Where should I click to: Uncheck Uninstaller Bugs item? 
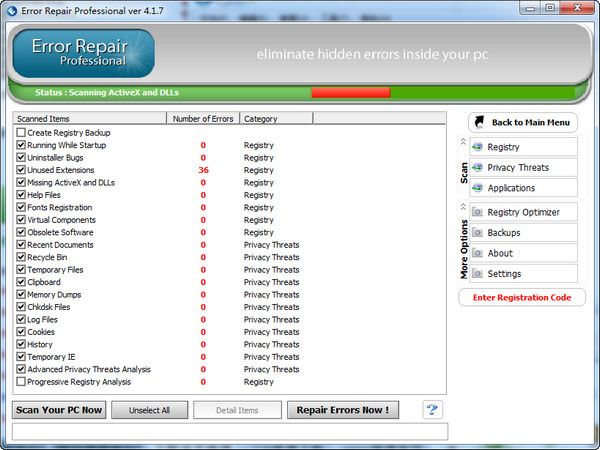pyautogui.click(x=21, y=158)
